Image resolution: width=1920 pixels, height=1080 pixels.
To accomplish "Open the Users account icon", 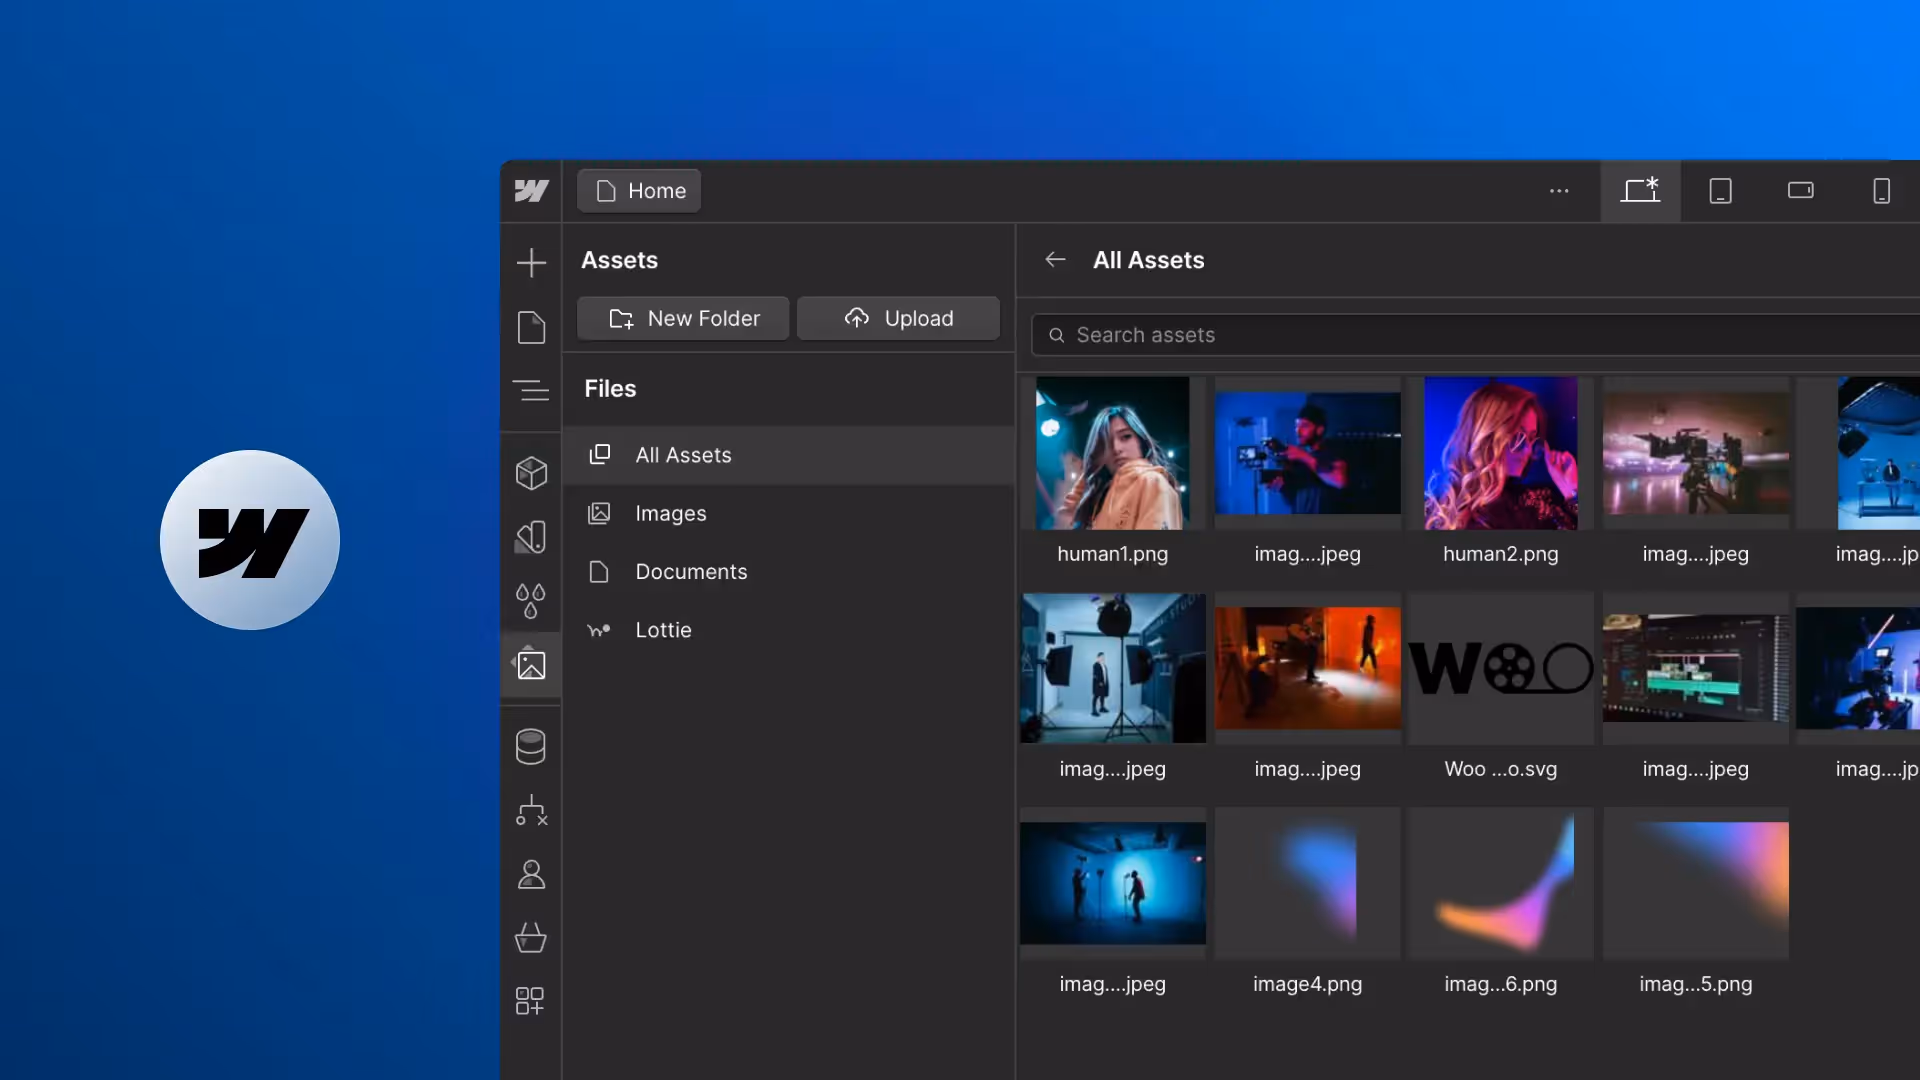I will tap(531, 875).
